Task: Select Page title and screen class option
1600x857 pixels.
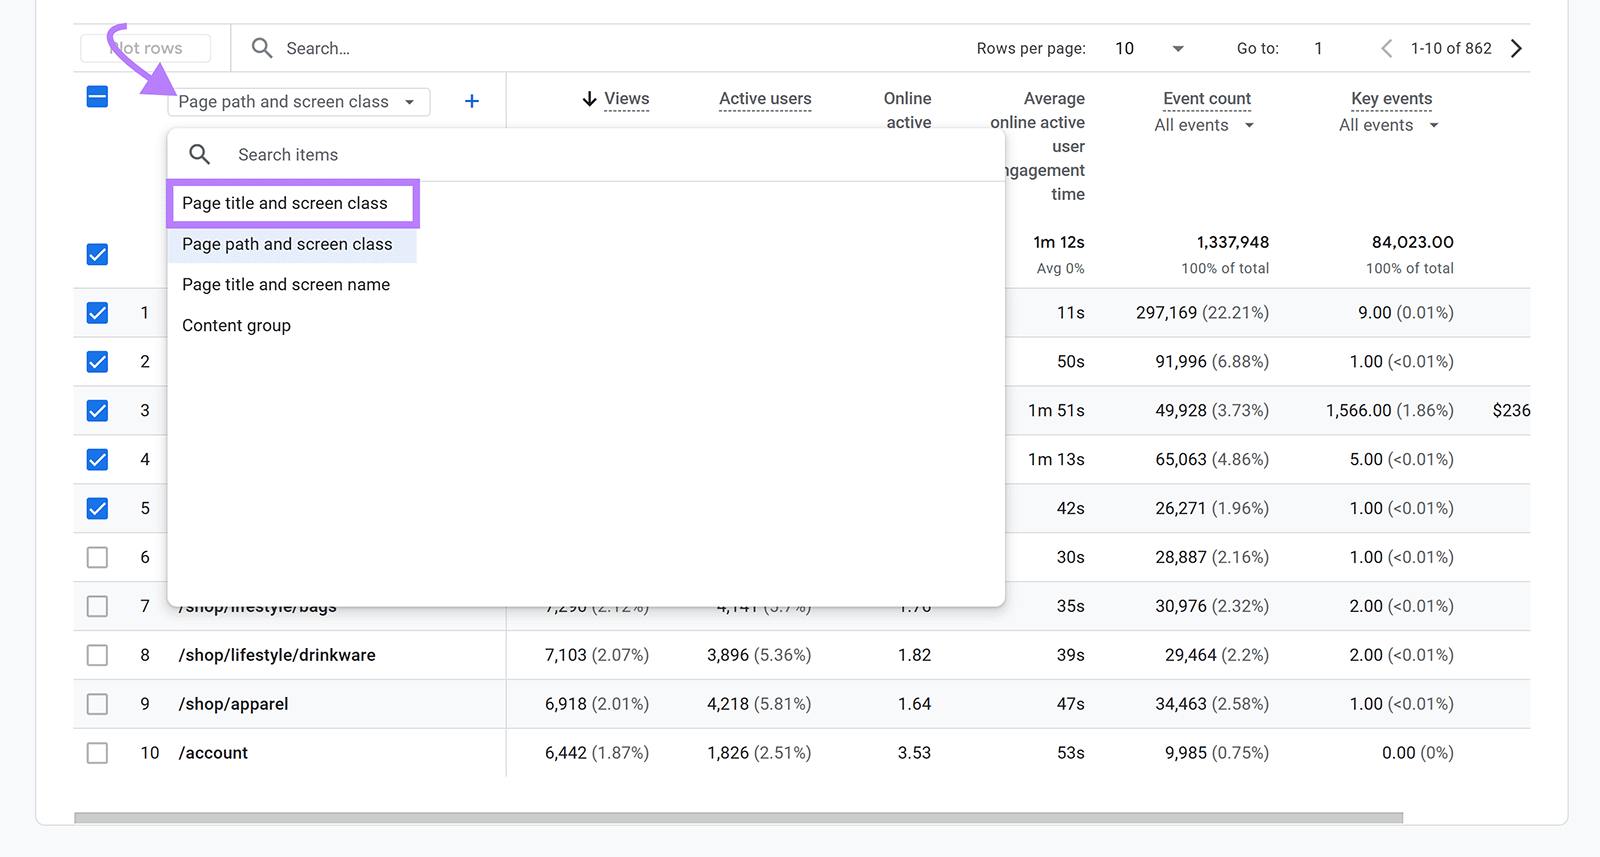Action: point(285,203)
